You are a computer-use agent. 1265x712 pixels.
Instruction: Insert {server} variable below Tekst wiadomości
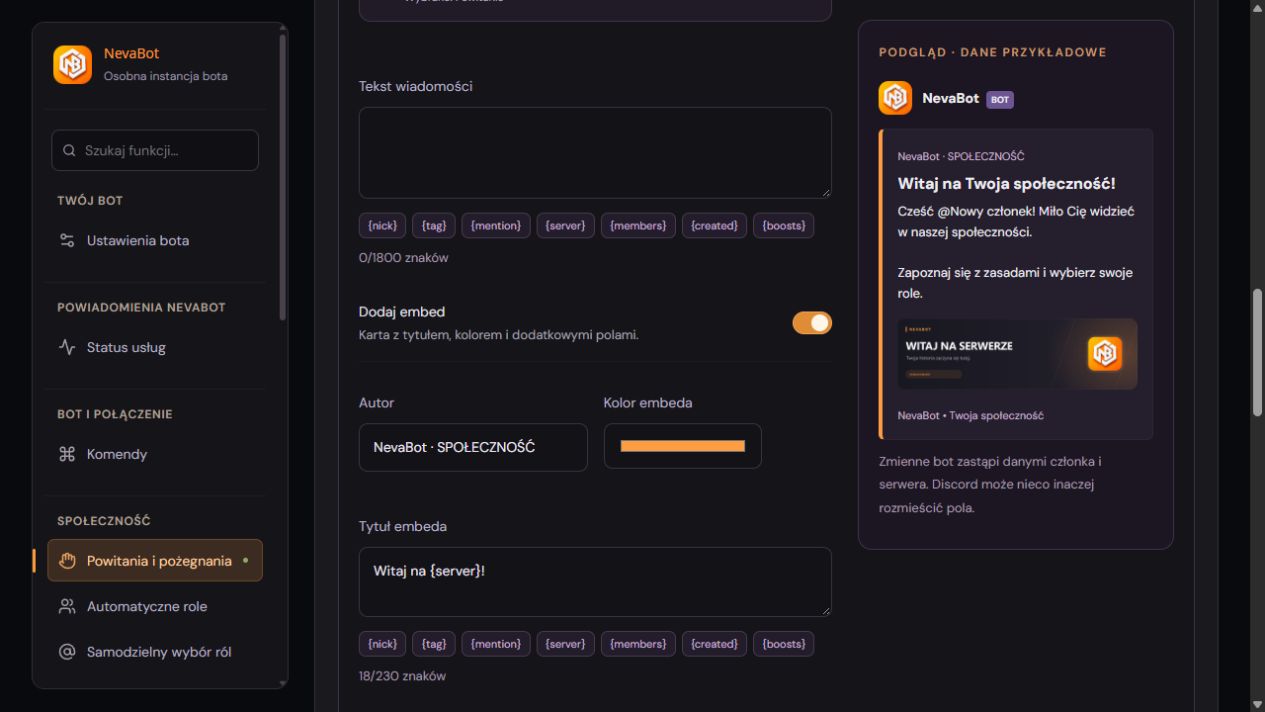[566, 226]
